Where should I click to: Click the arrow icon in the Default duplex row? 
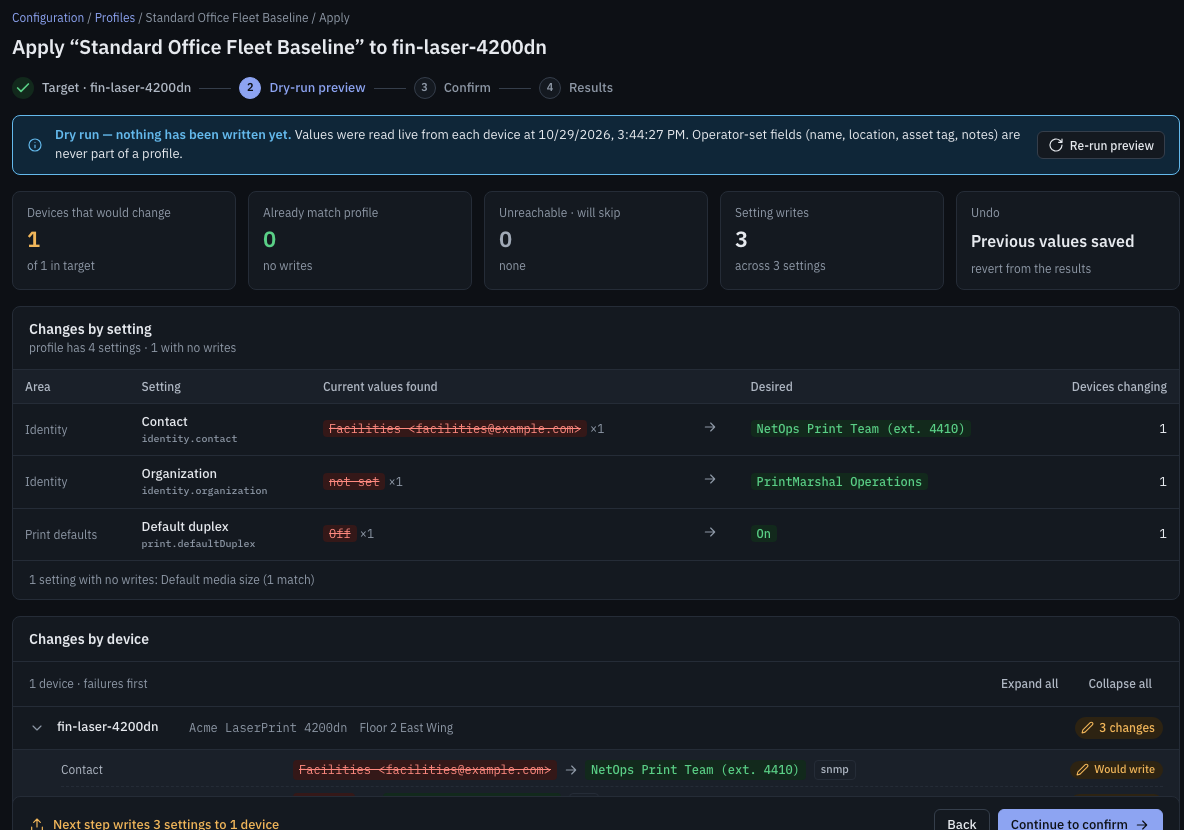pyautogui.click(x=710, y=532)
